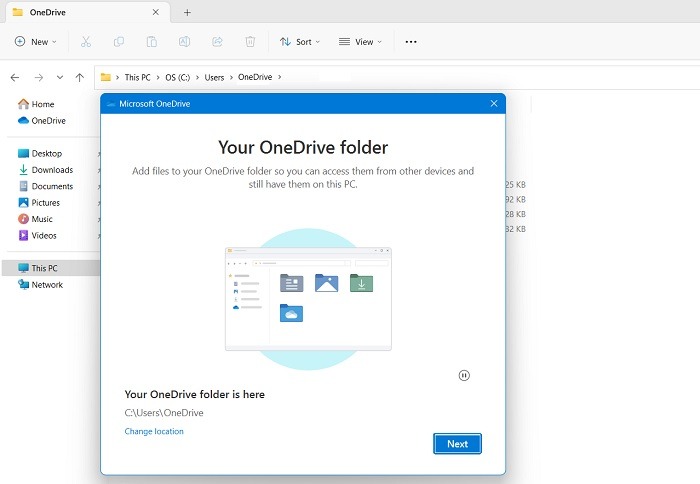Click the Cut scissors icon
The image size is (700, 484).
click(86, 42)
